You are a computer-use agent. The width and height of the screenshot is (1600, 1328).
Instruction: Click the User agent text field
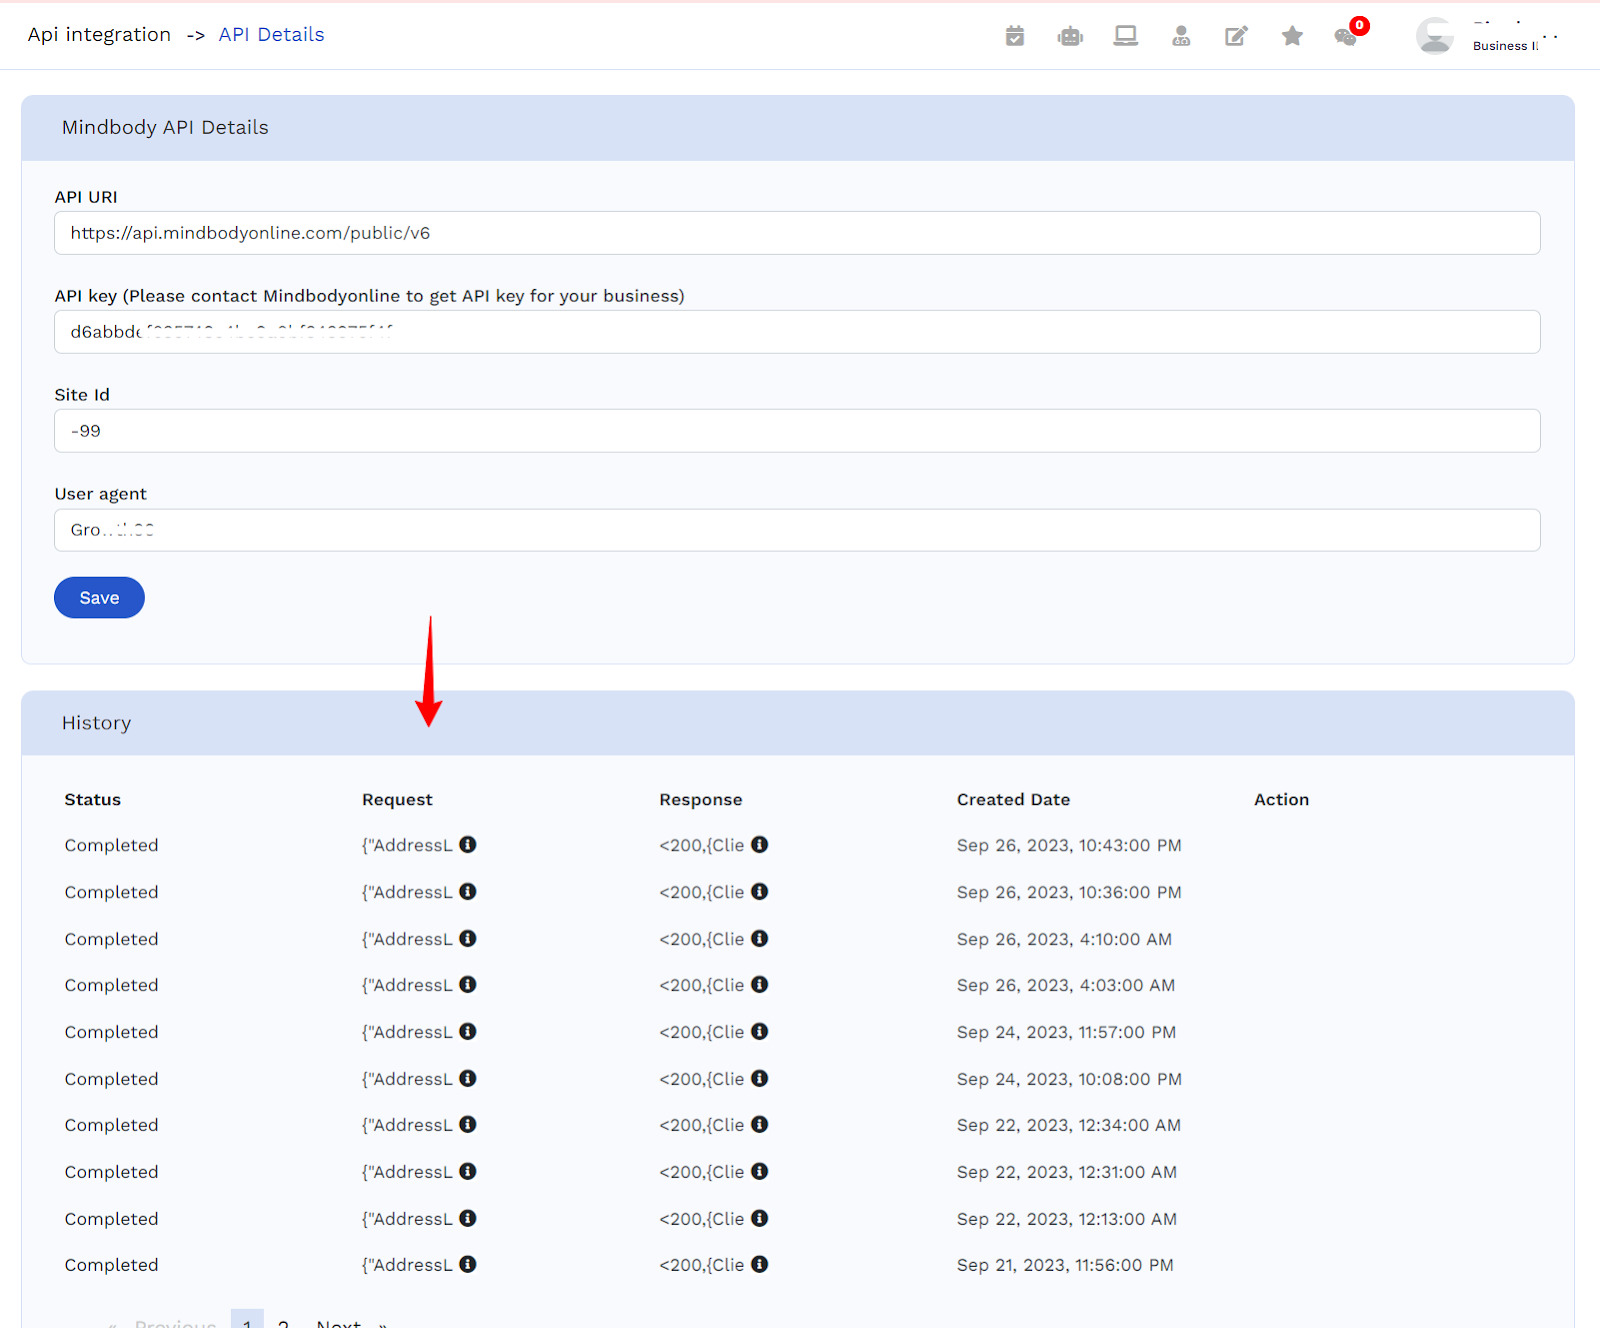797,530
